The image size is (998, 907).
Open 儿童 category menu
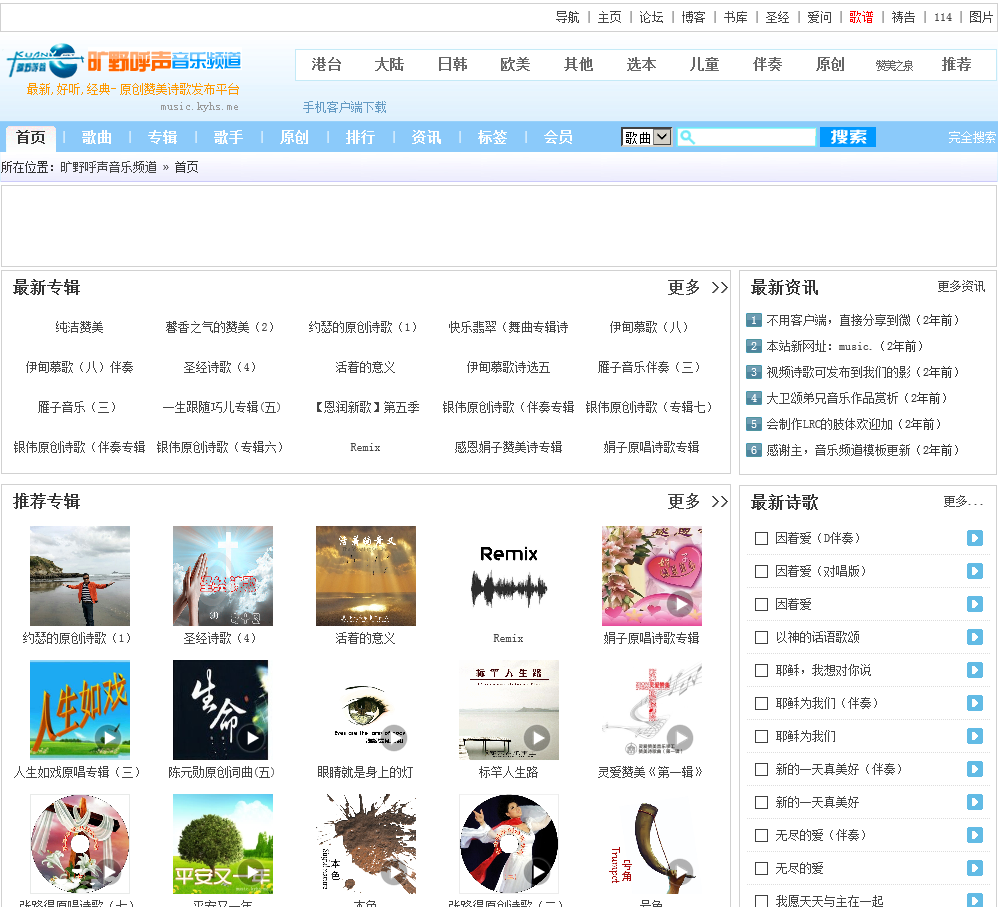pyautogui.click(x=705, y=64)
